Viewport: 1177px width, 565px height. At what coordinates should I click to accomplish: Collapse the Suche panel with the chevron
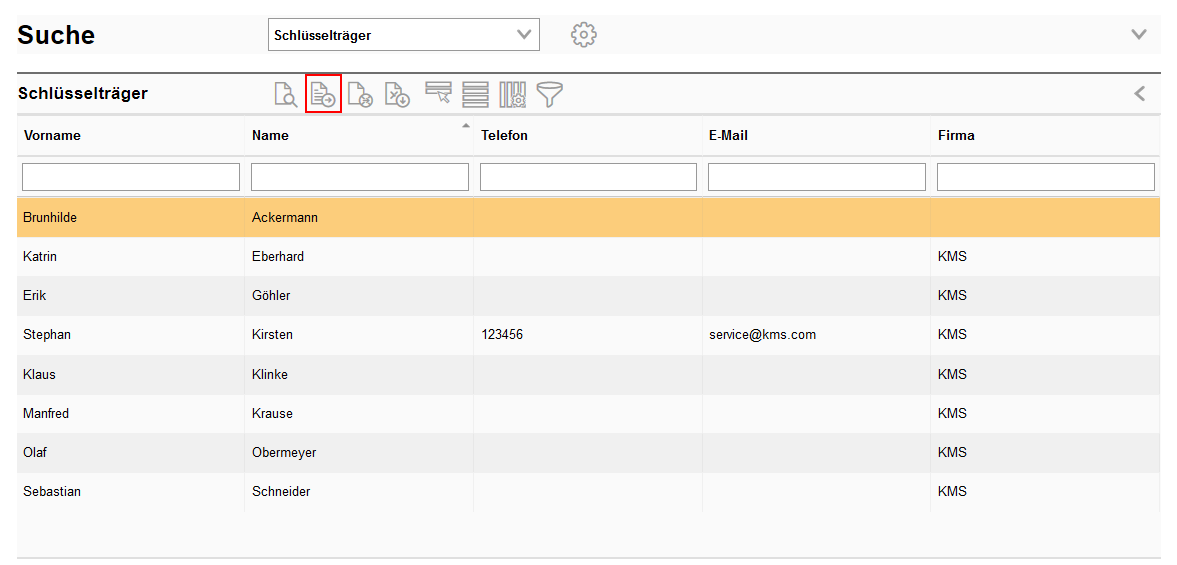pos(1138,35)
